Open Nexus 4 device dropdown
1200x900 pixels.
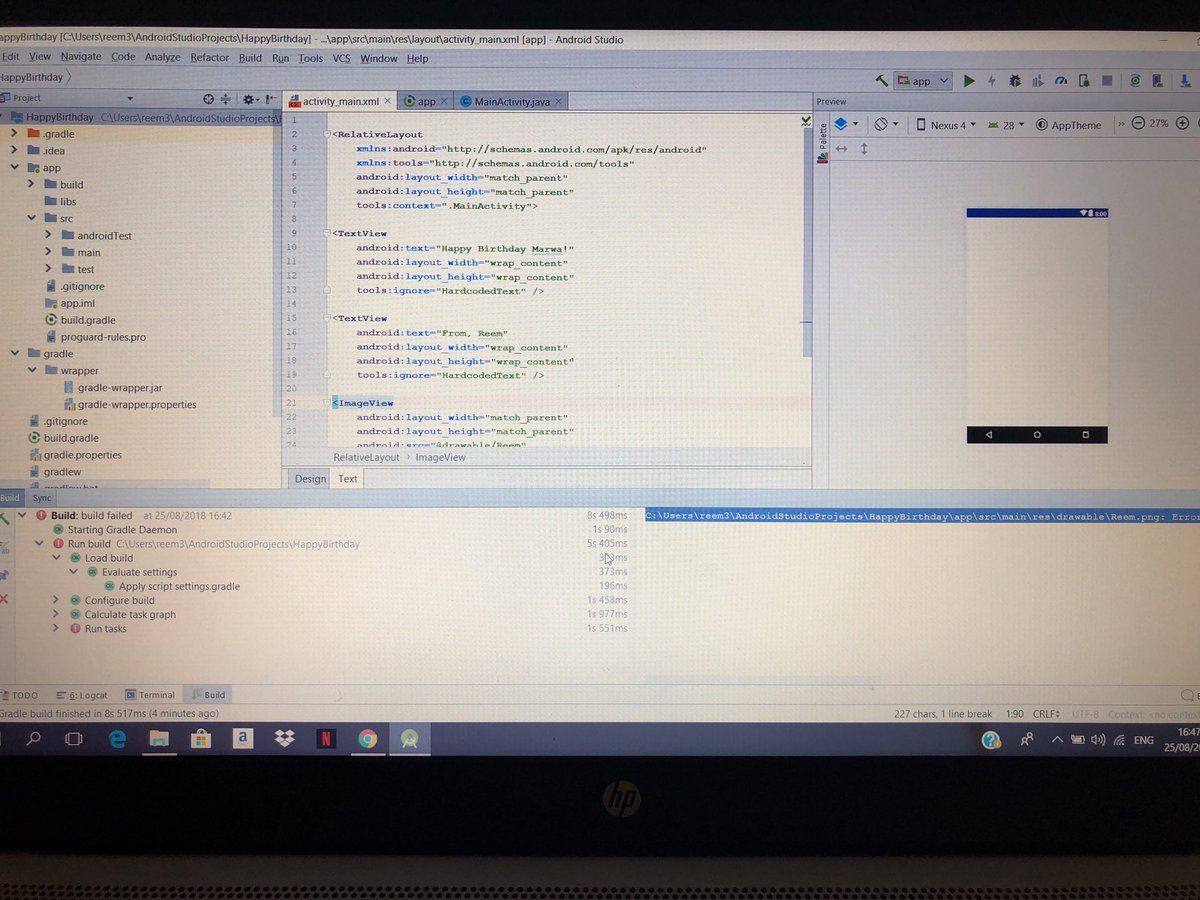[947, 125]
